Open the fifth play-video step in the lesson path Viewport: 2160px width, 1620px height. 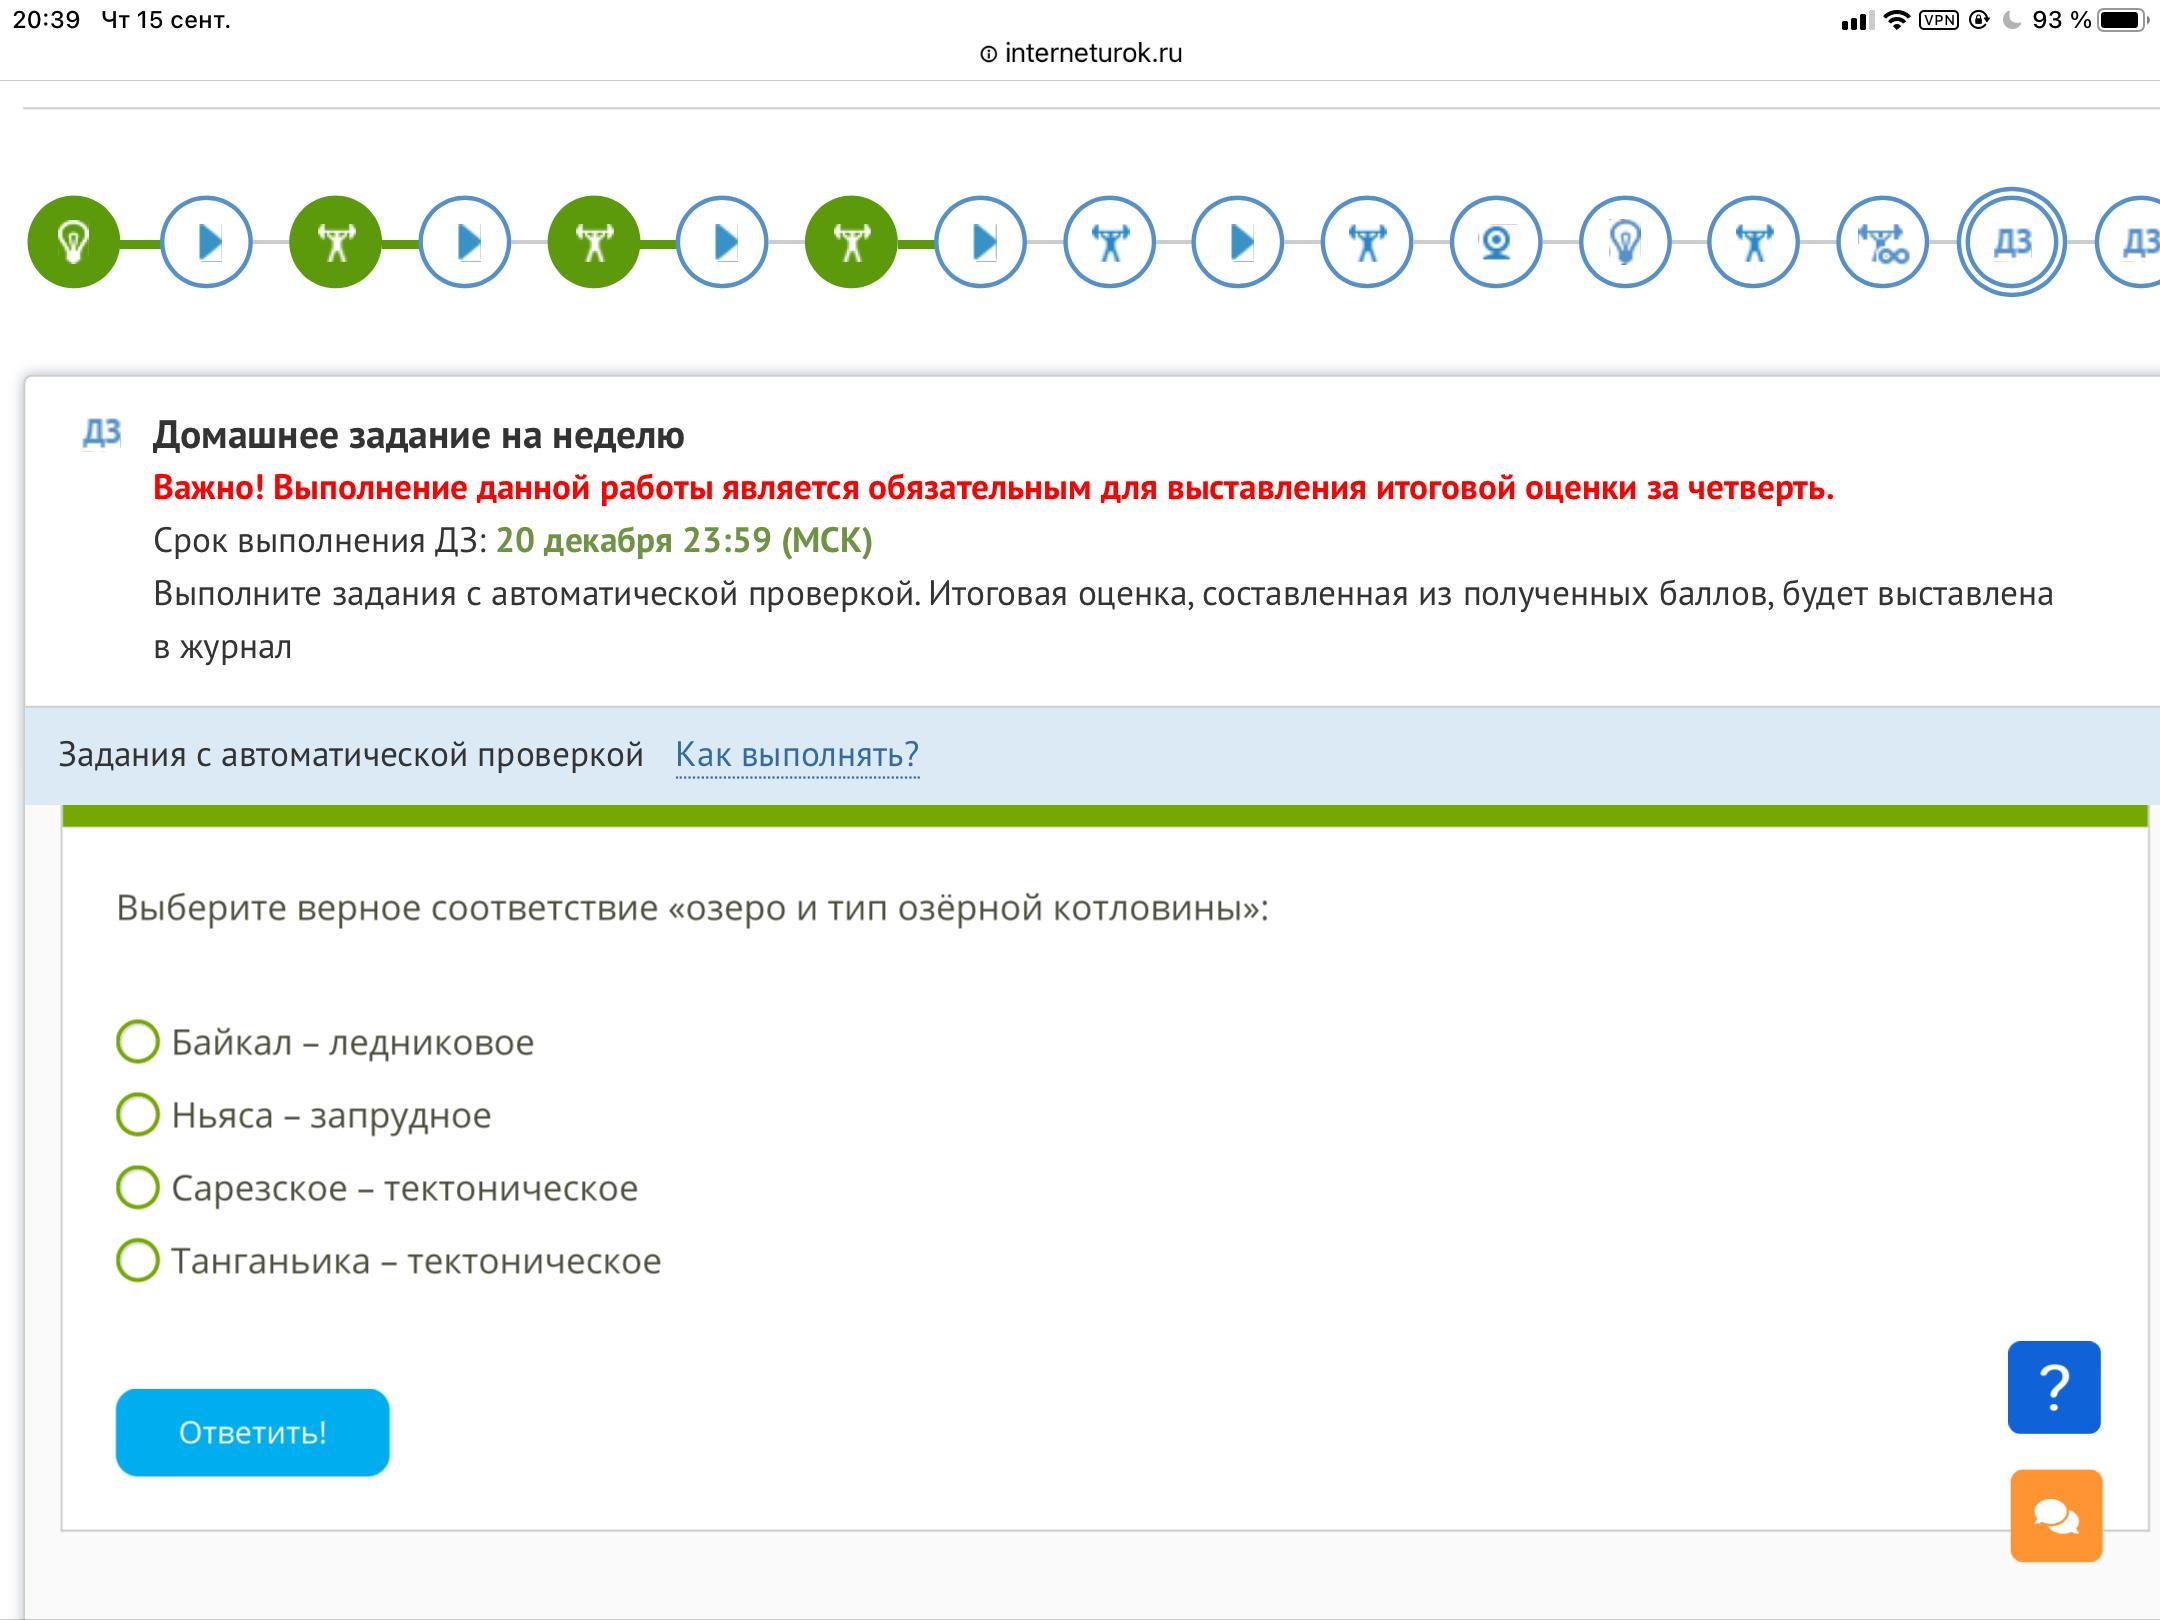1238,242
